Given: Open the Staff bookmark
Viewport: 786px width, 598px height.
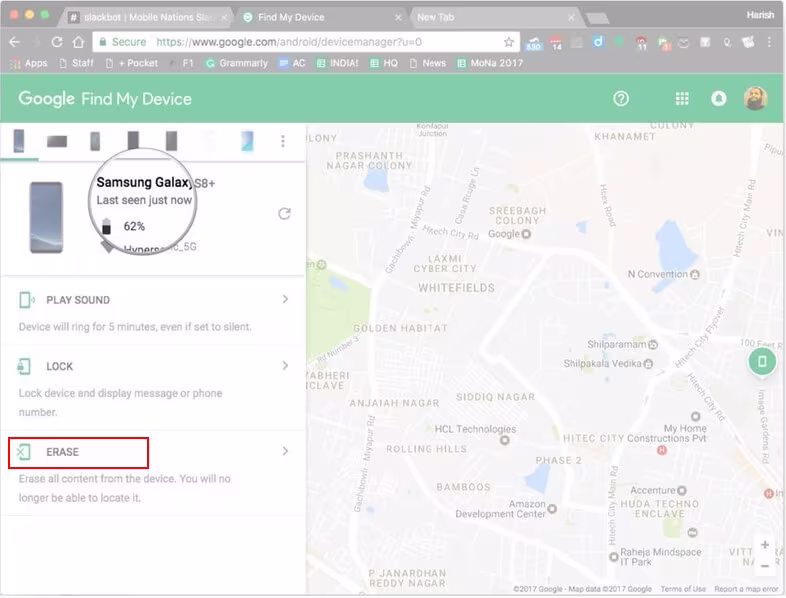Looking at the screenshot, I should click(76, 63).
